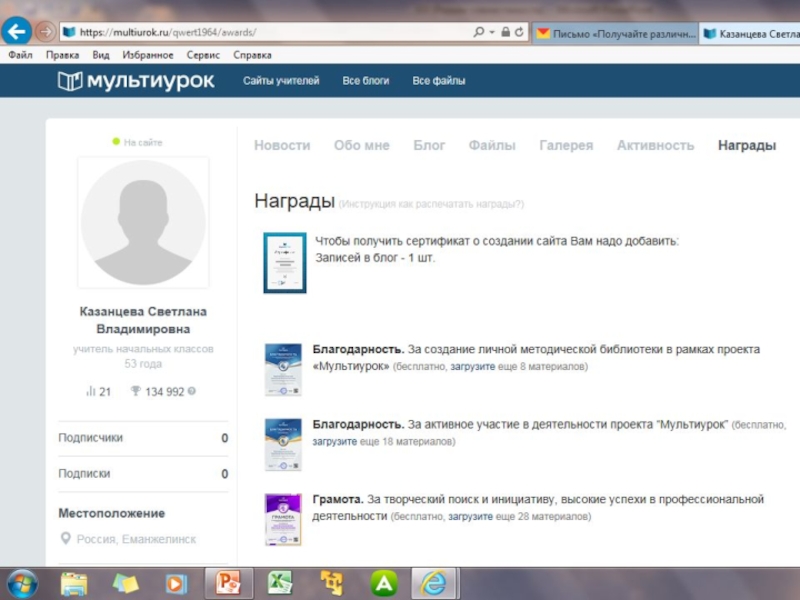Click the help icon after 134 992
The width and height of the screenshot is (800, 600).
(192, 391)
